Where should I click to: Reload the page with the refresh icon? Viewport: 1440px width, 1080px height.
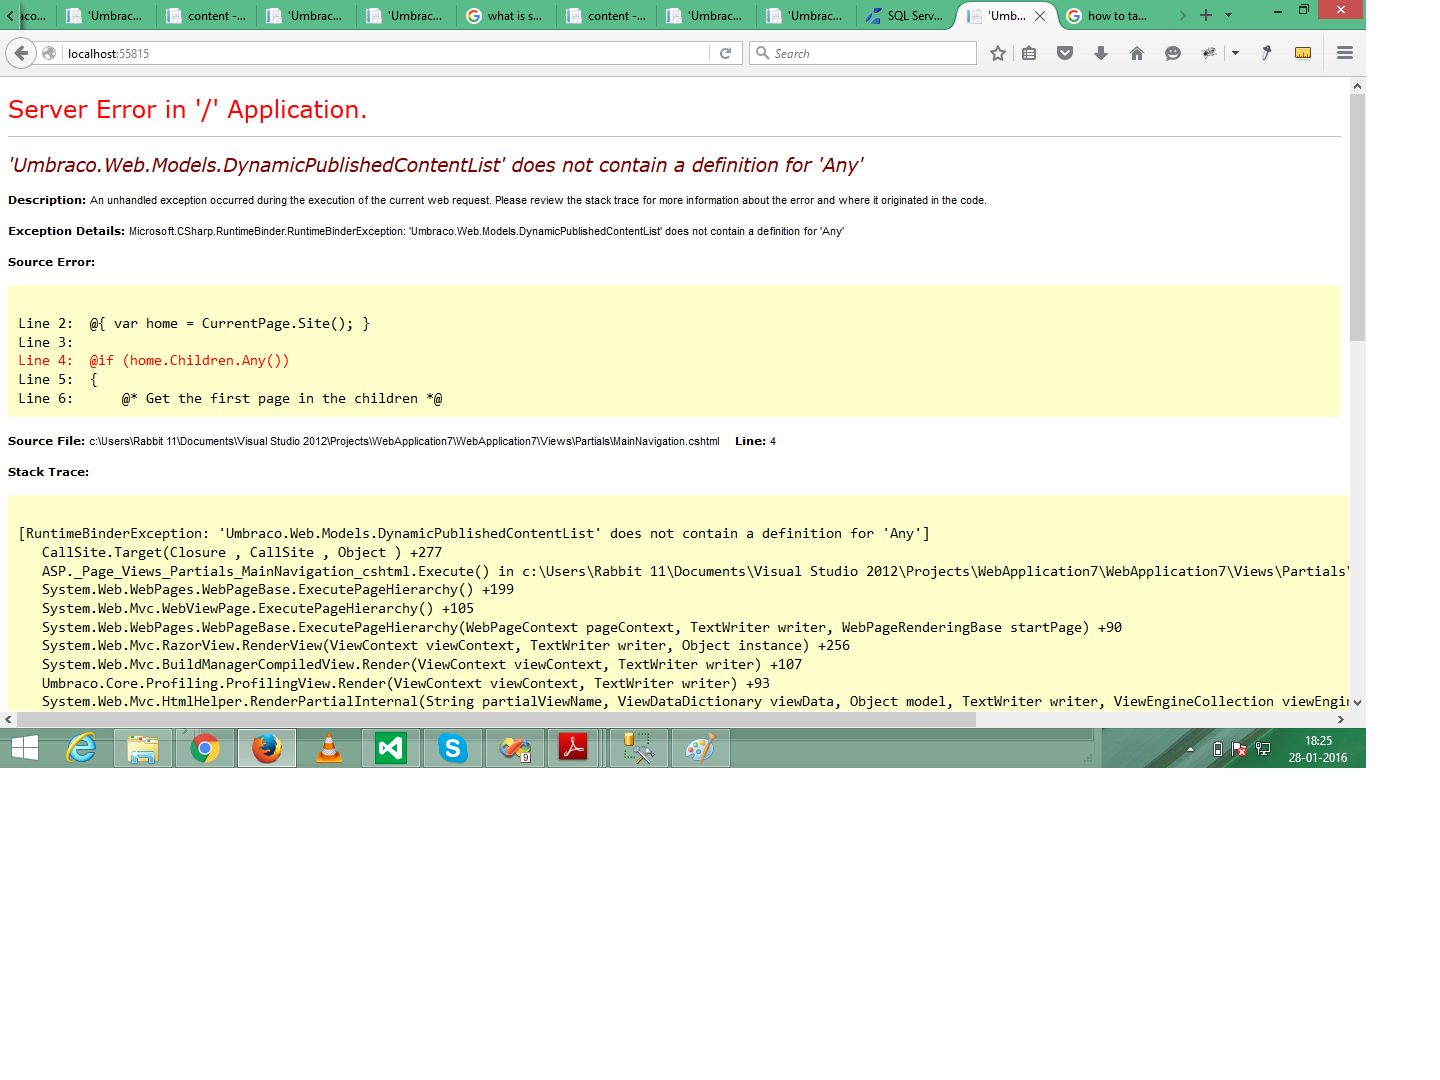(x=726, y=53)
